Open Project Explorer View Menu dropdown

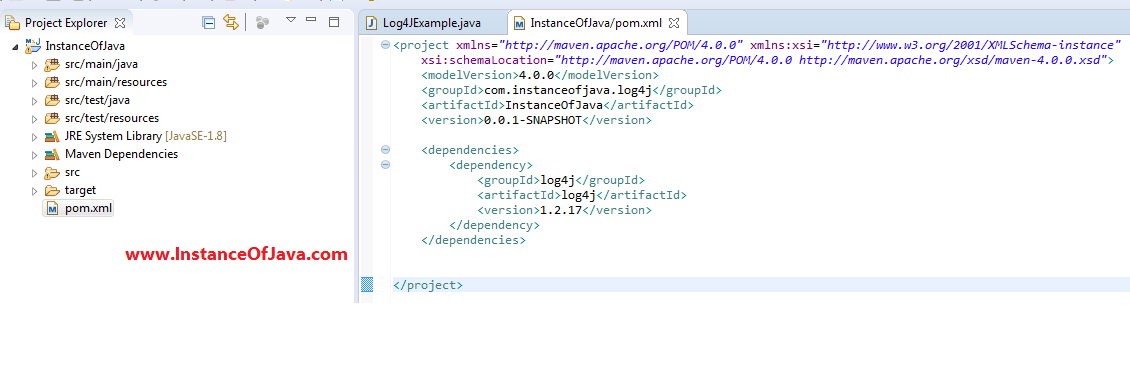[x=290, y=20]
